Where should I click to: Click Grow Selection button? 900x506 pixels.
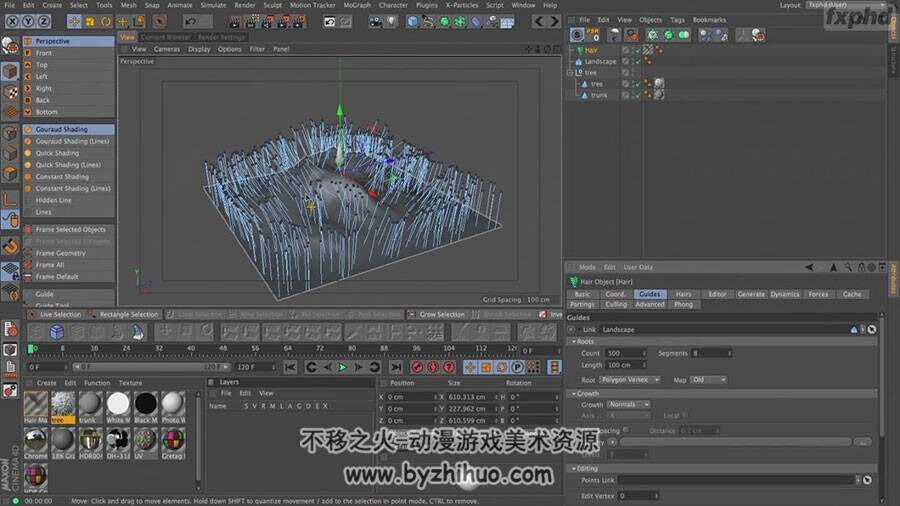pos(437,314)
